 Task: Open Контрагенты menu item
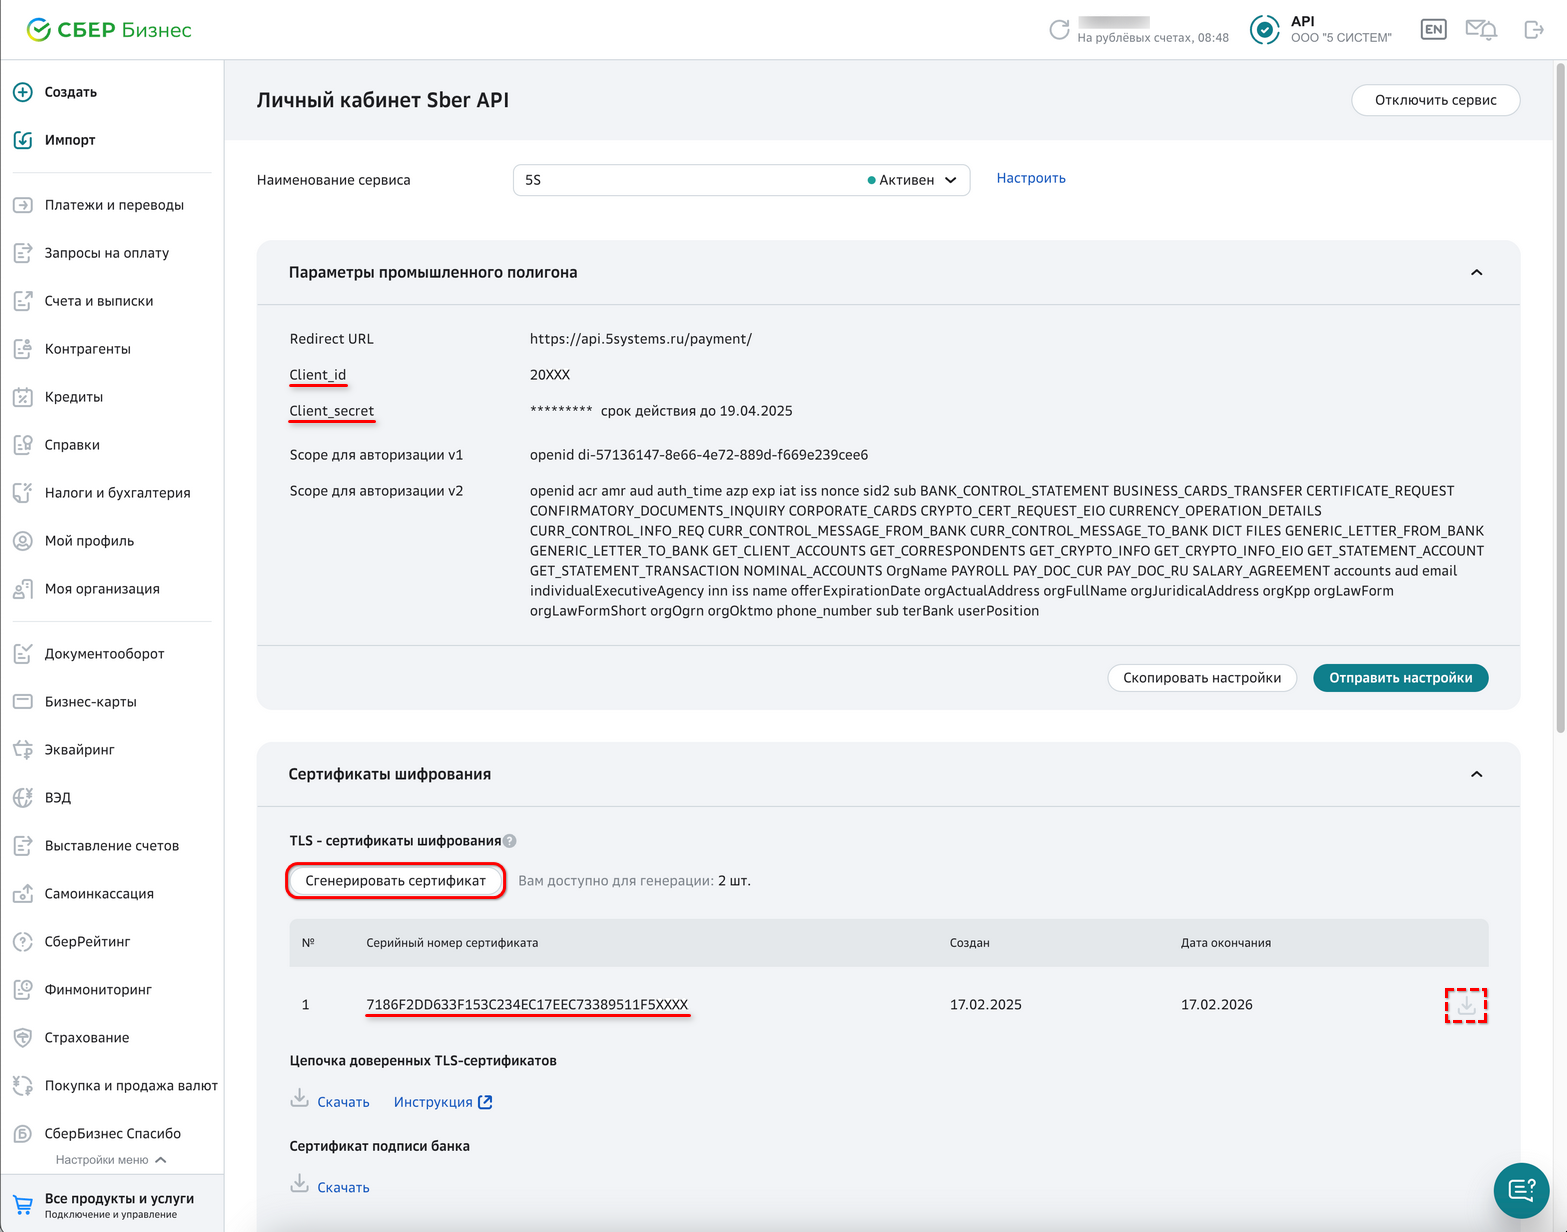[88, 349]
